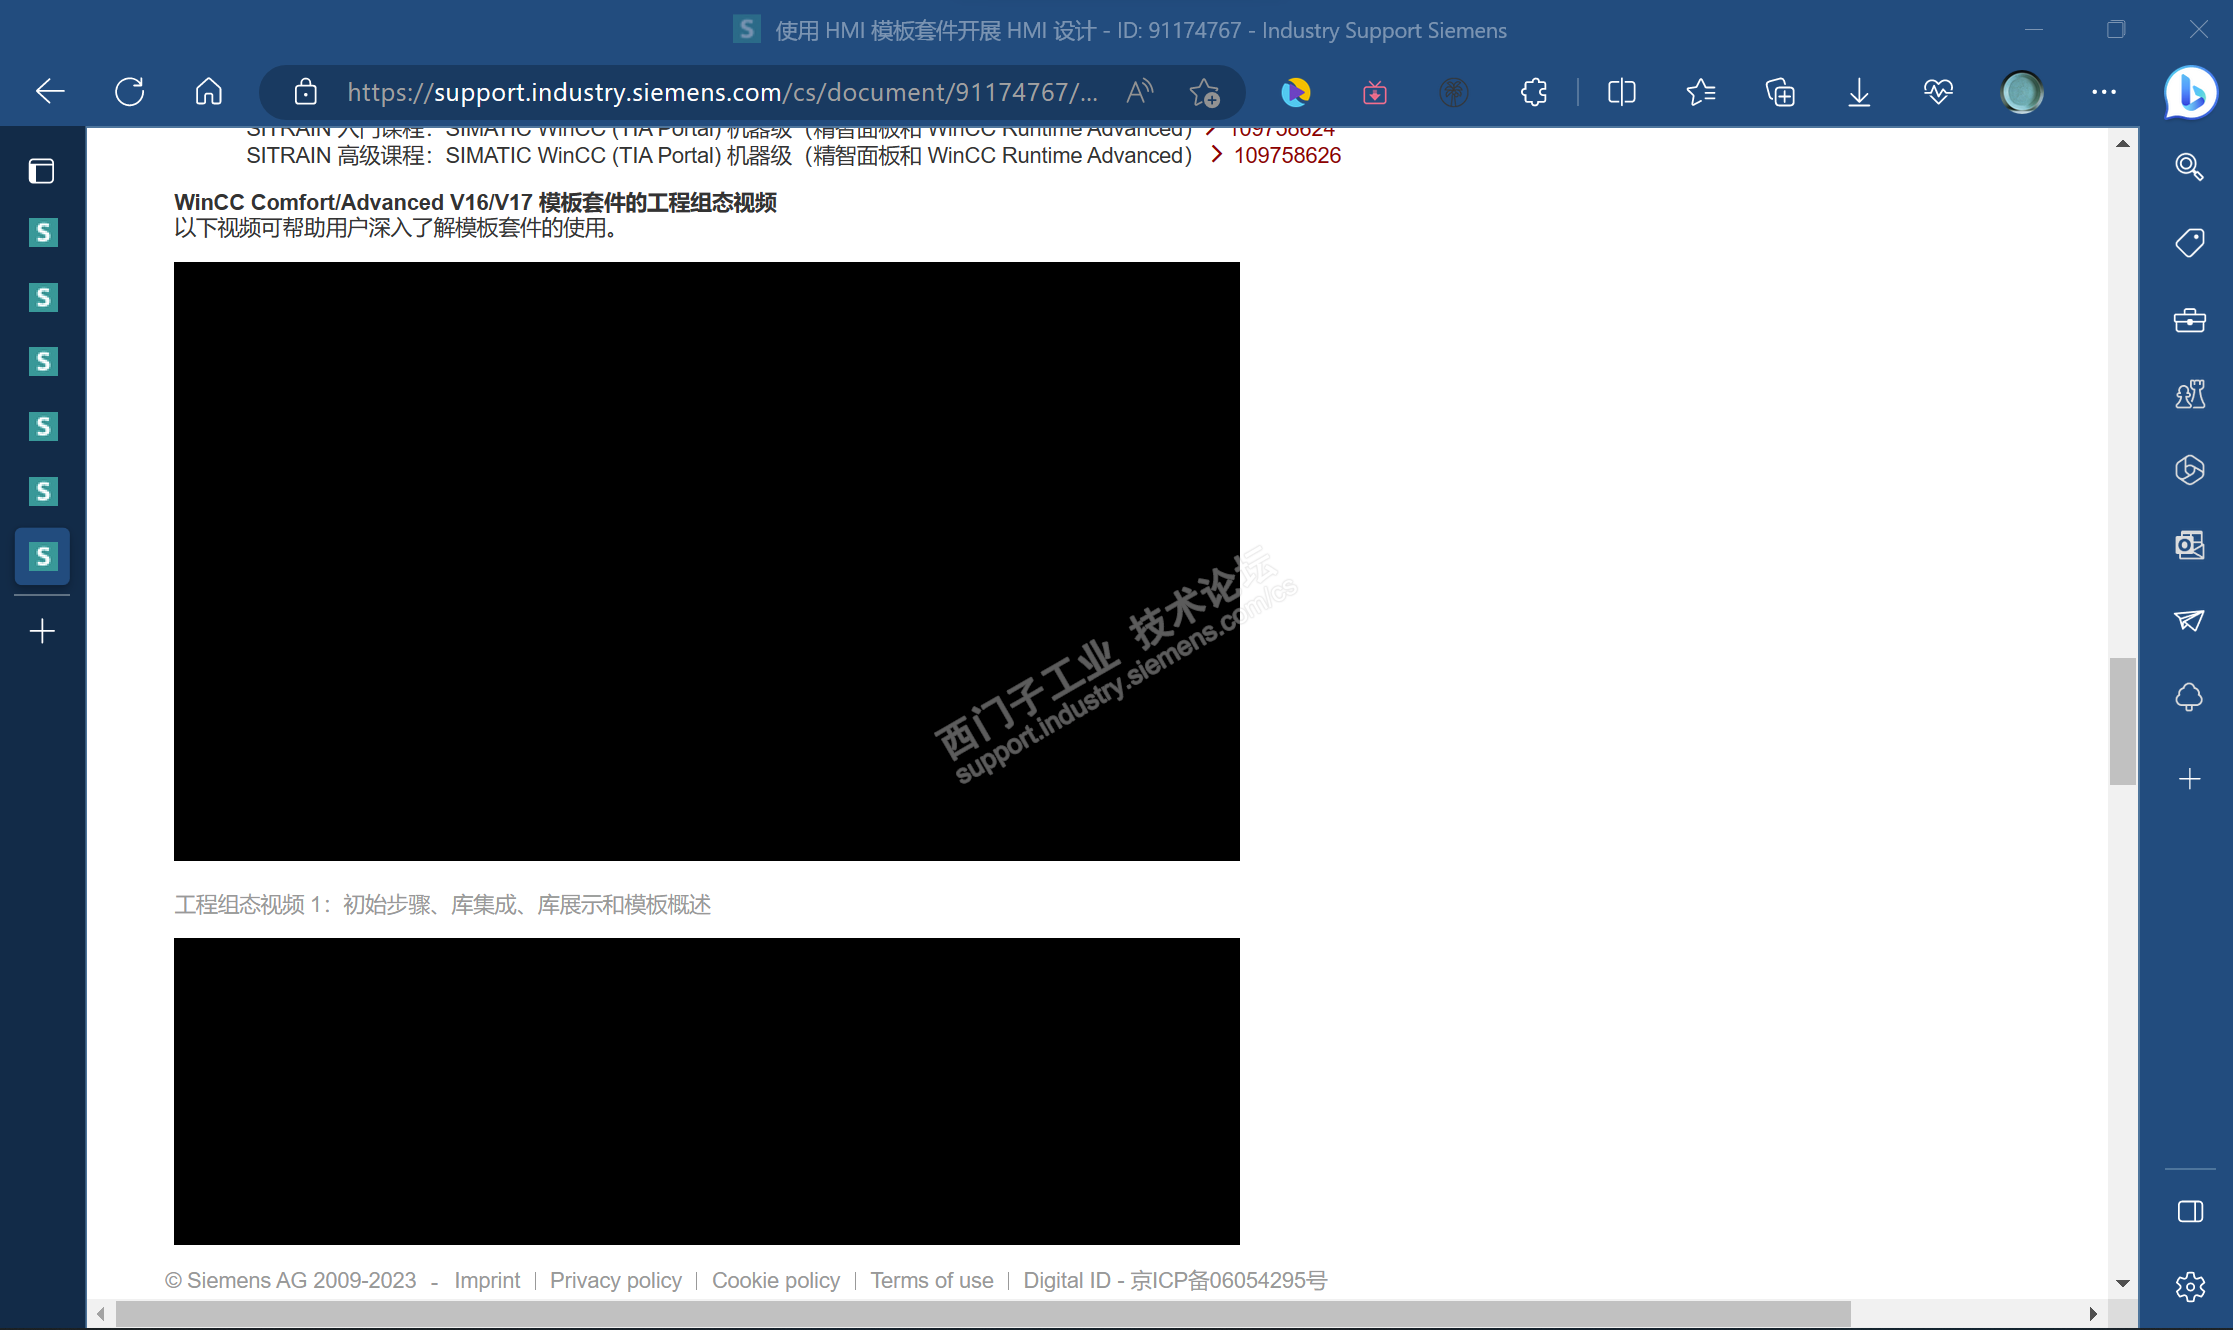
Task: Open the Downloads panel
Action: (1859, 92)
